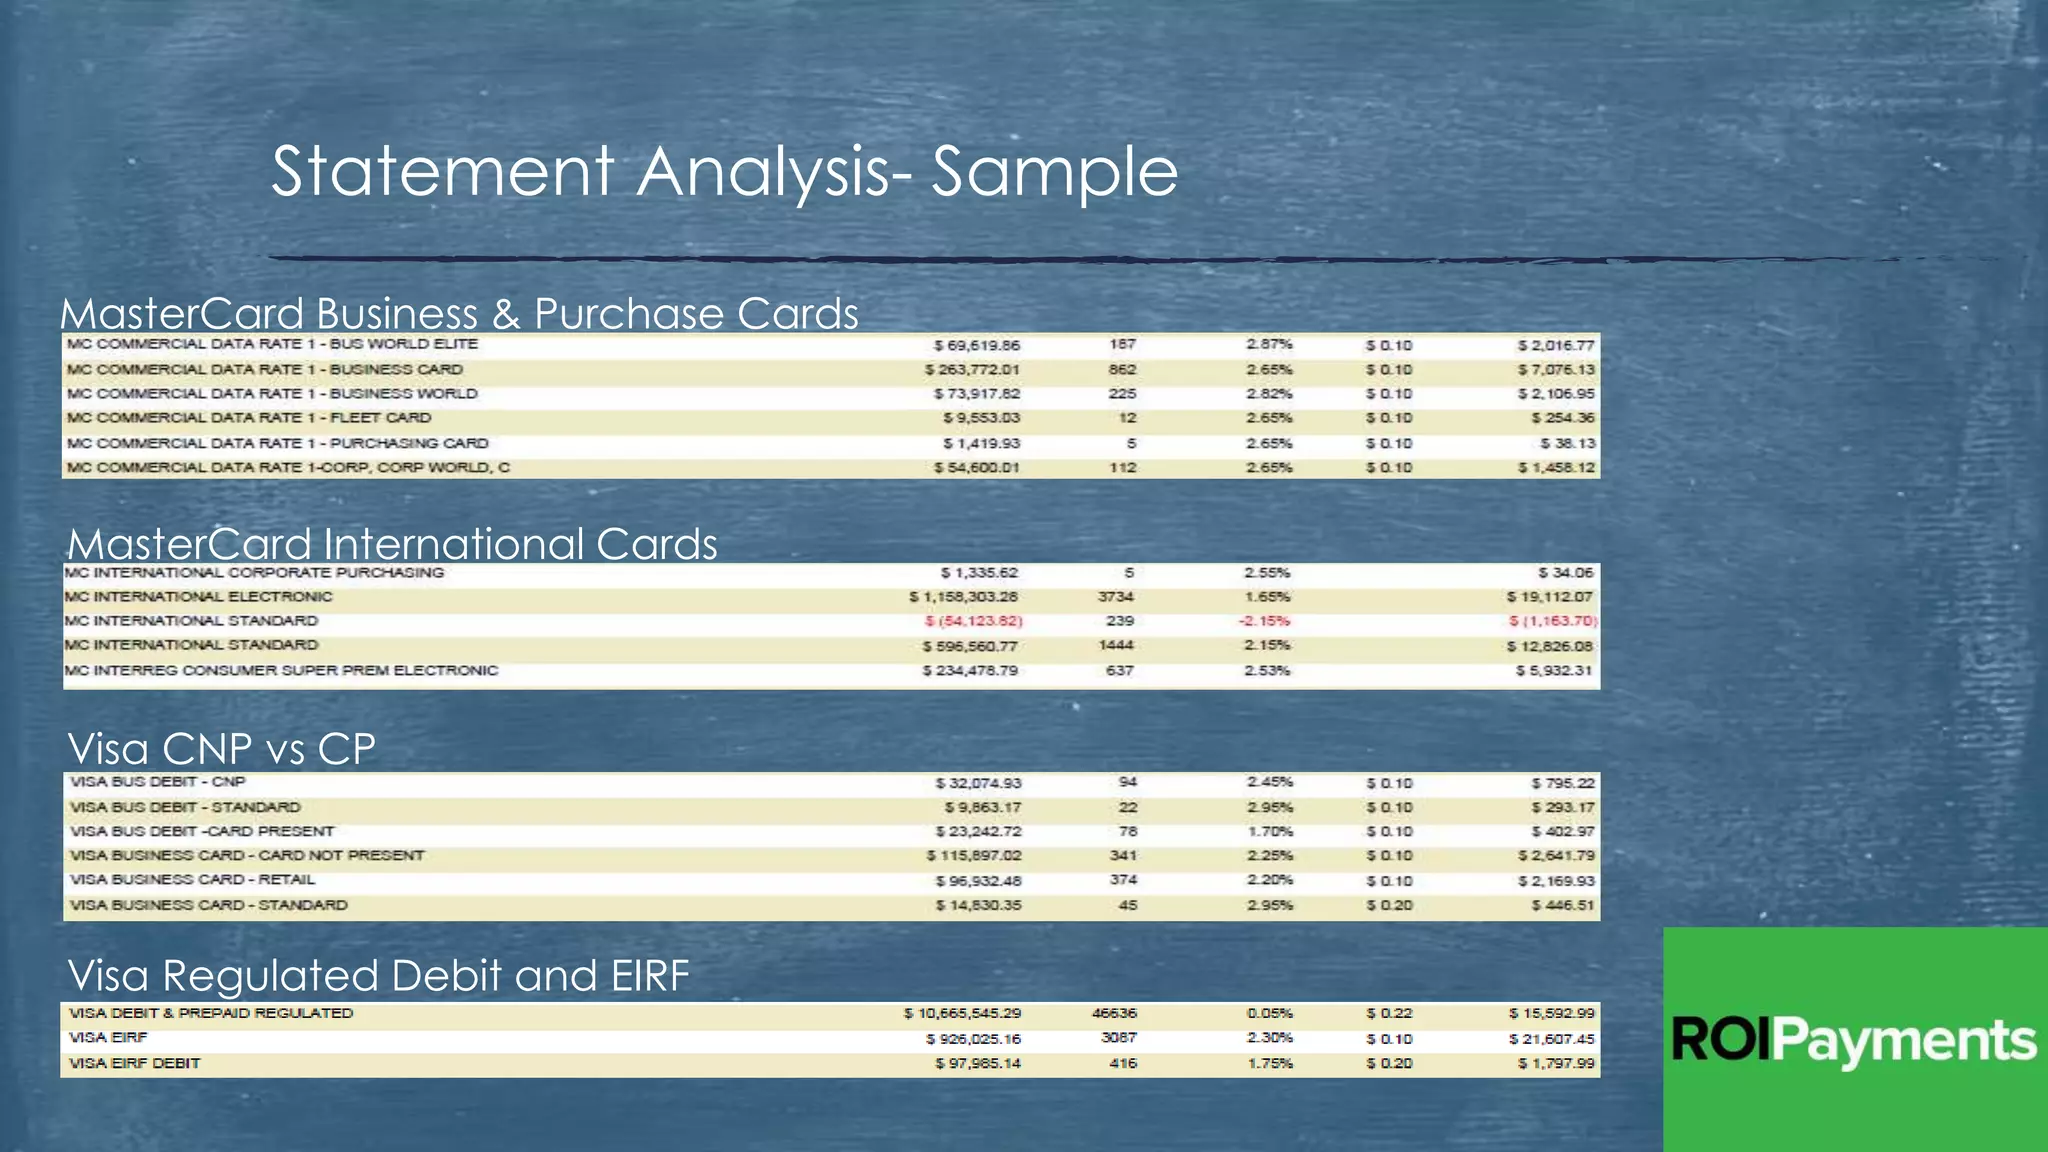Image resolution: width=2048 pixels, height=1152 pixels.
Task: Click MC INTERREG CONSUMER SUPER PREM ELECTRONIC label
Action: [x=281, y=670]
